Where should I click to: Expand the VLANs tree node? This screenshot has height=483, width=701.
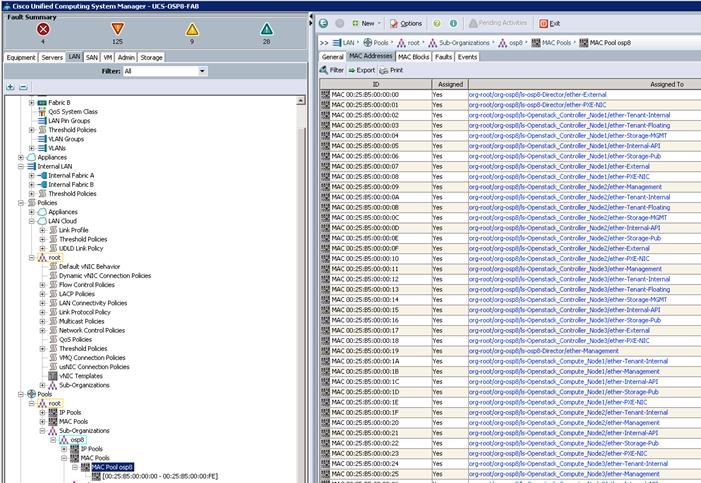pos(31,148)
